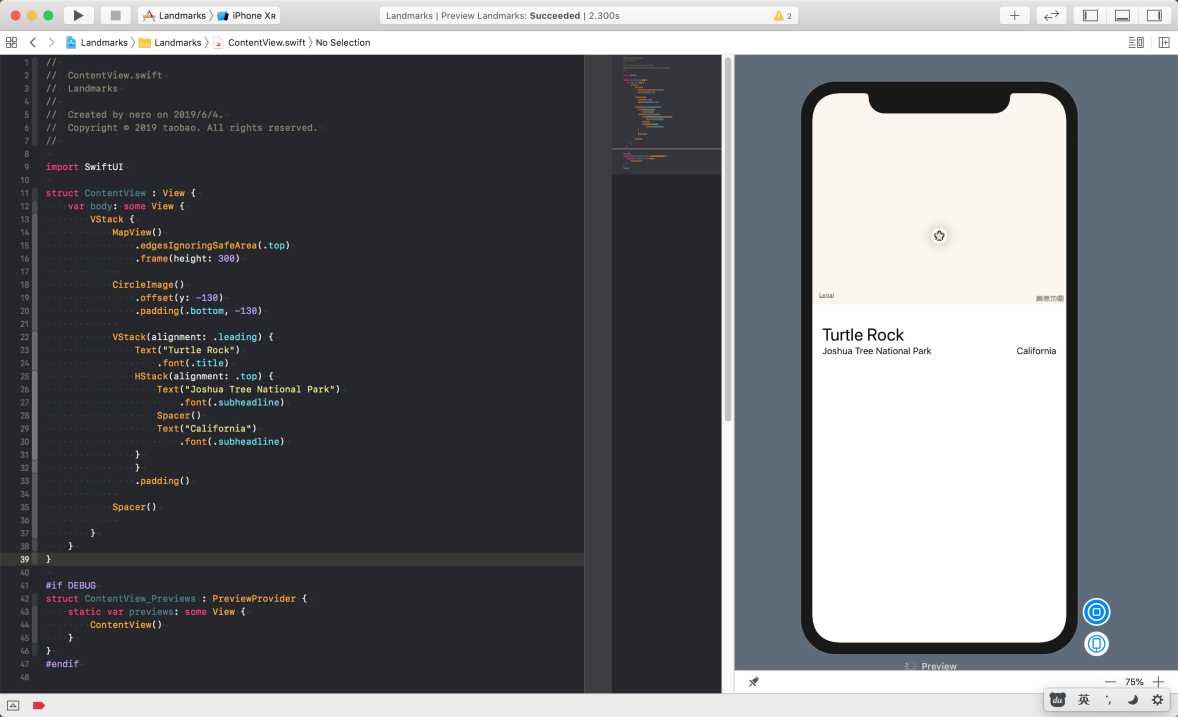Pin the preview canvas
This screenshot has width=1178, height=717.
(x=754, y=682)
